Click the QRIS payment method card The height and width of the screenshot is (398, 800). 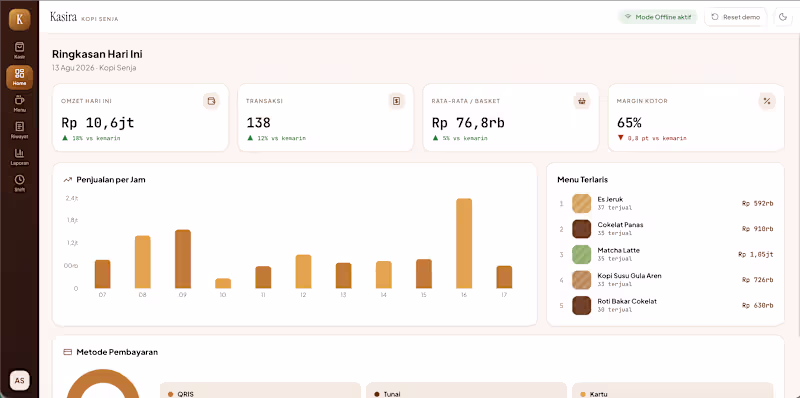[x=260, y=390]
